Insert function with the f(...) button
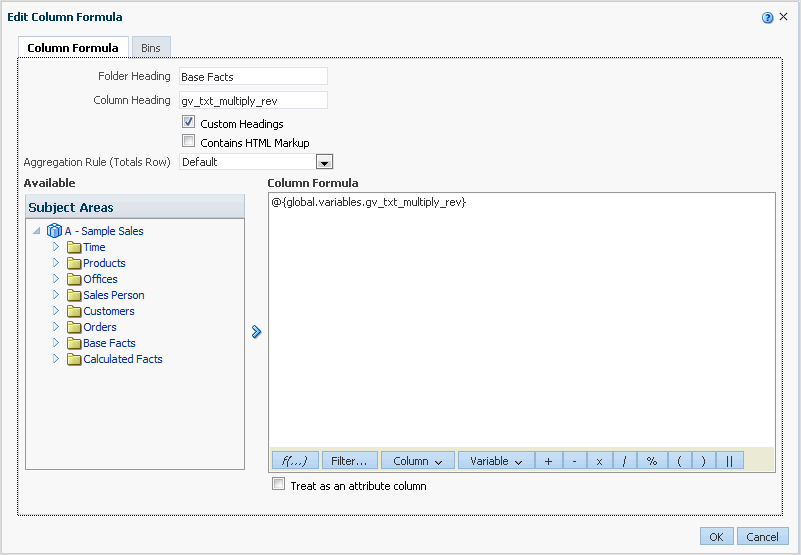Viewport: 801px width, 555px height. pos(295,461)
